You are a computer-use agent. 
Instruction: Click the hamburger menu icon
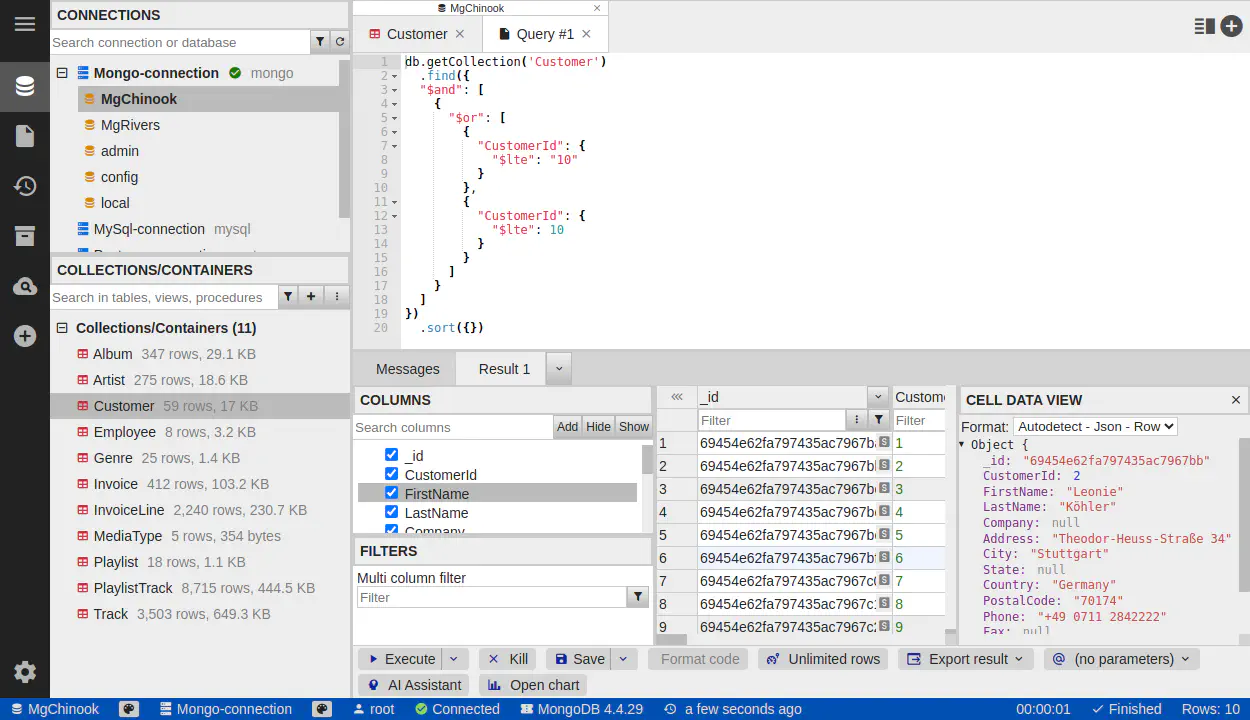tap(25, 24)
